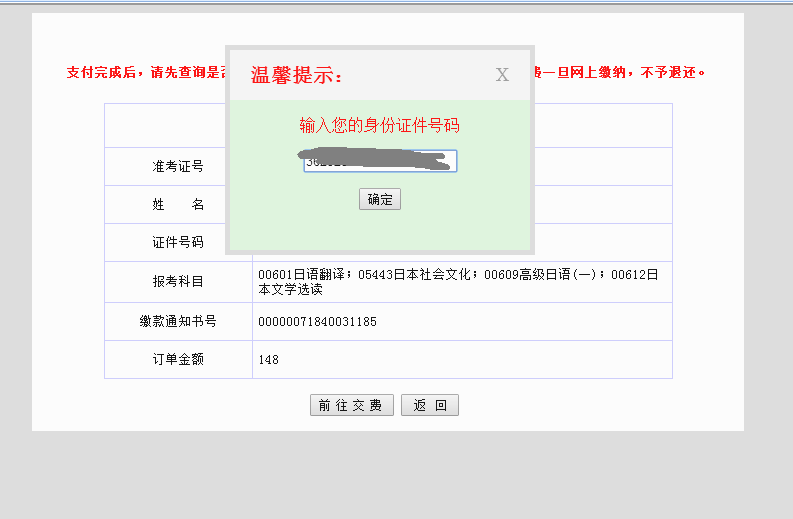
Task: Select the 报考科目 label cell
Action: click(x=178, y=282)
